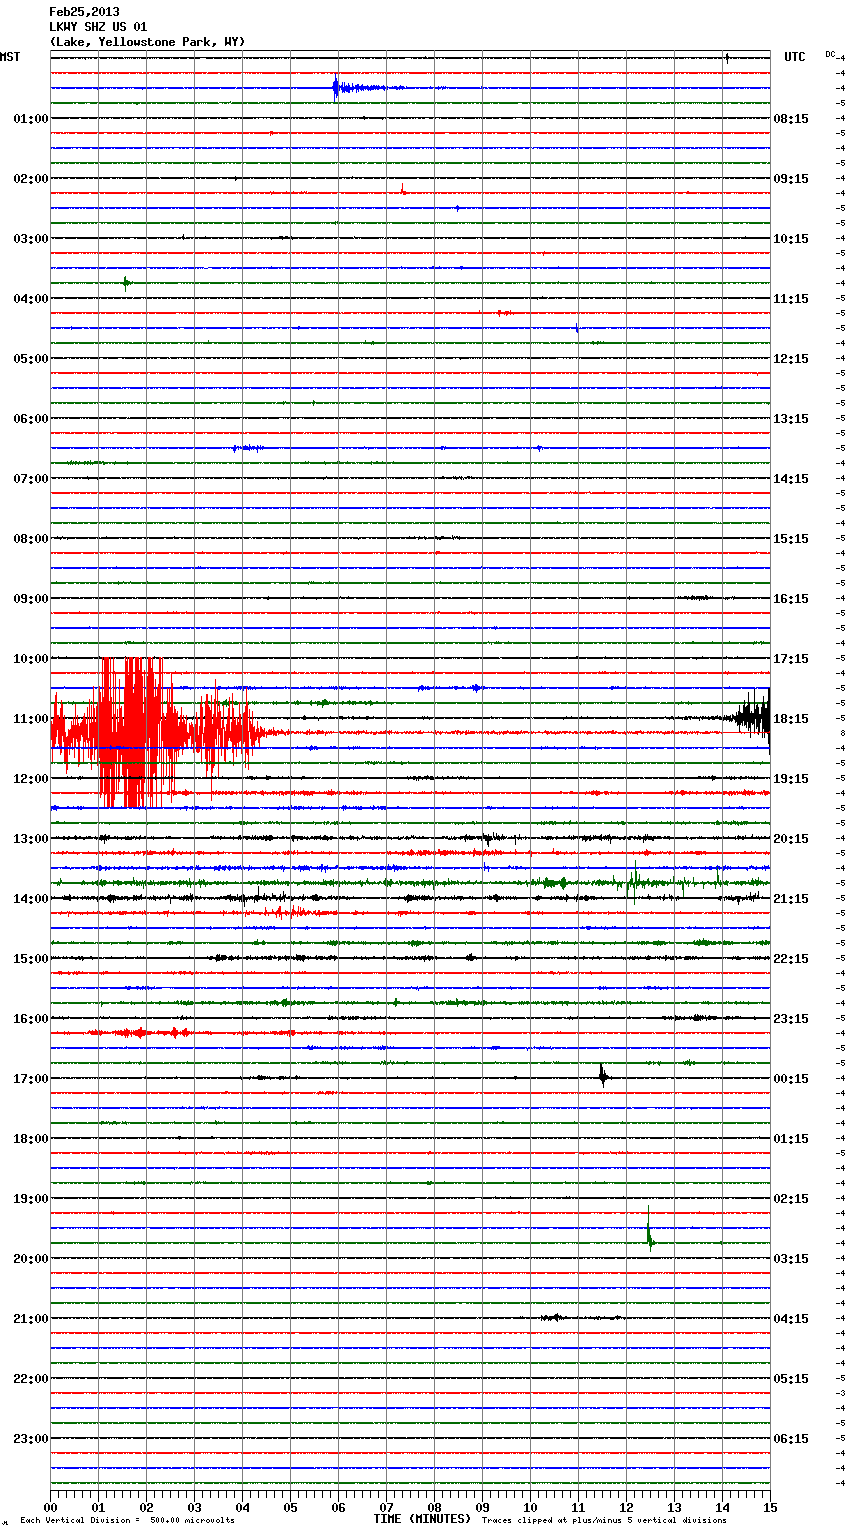Click the 04:15 UTC time label
Screen dimensions: 850x1534
[791, 1319]
